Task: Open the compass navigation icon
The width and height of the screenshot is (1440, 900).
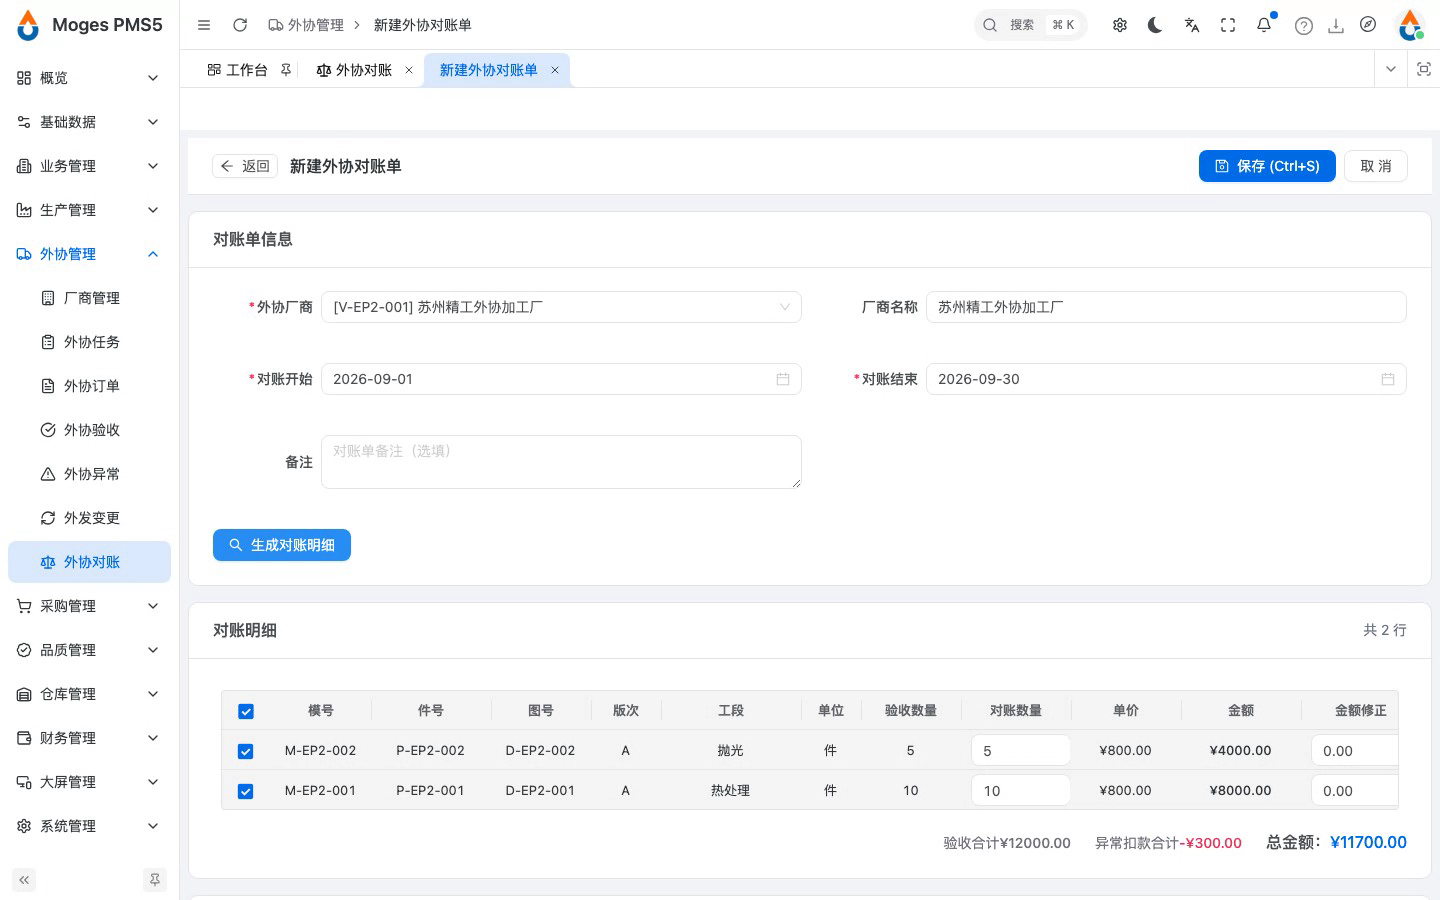Action: coord(1368,25)
